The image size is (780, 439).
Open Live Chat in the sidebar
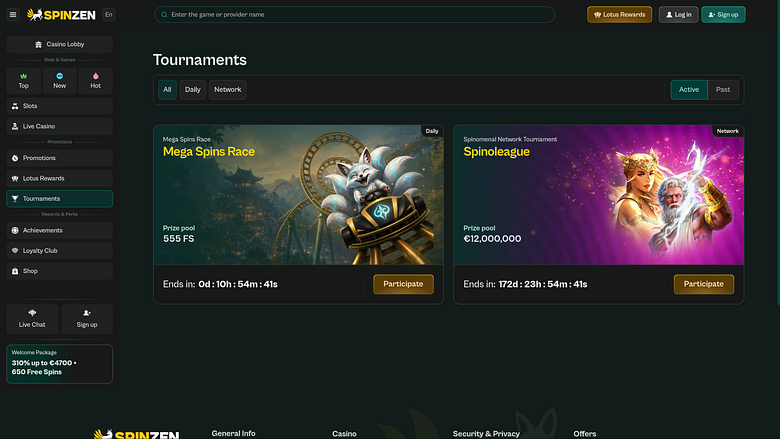point(32,319)
